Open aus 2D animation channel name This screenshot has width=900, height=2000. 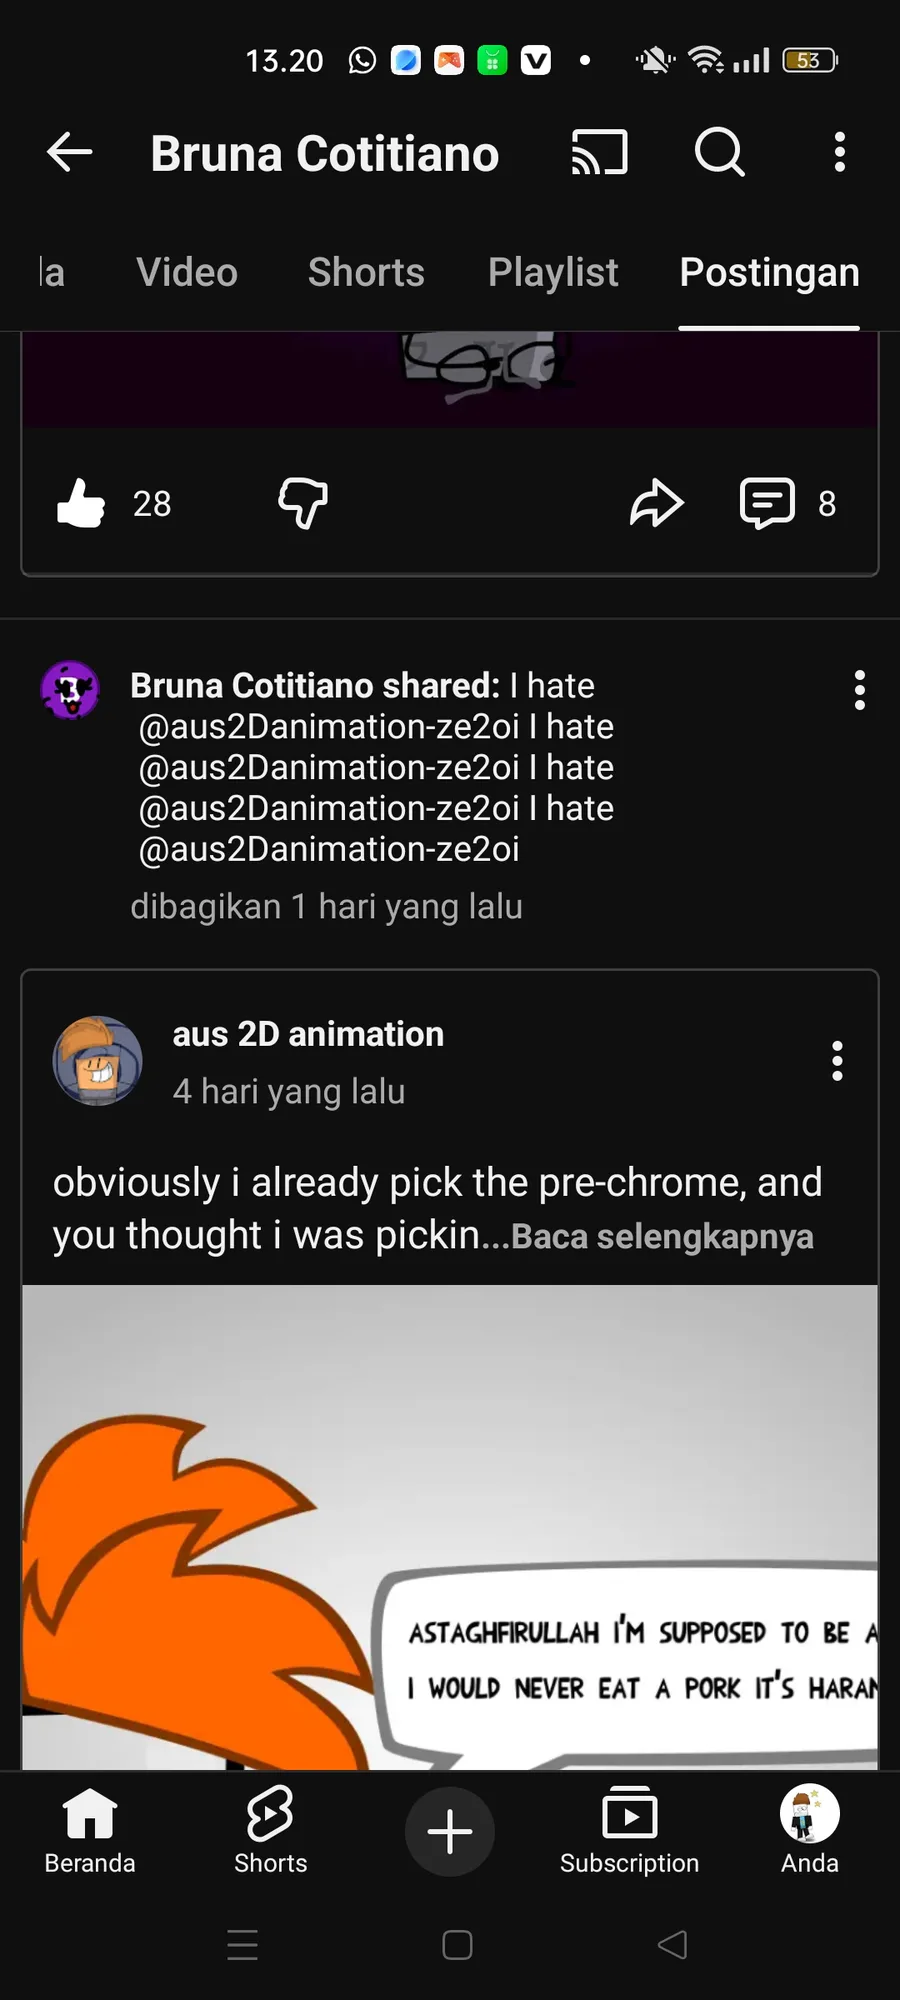tap(308, 1034)
